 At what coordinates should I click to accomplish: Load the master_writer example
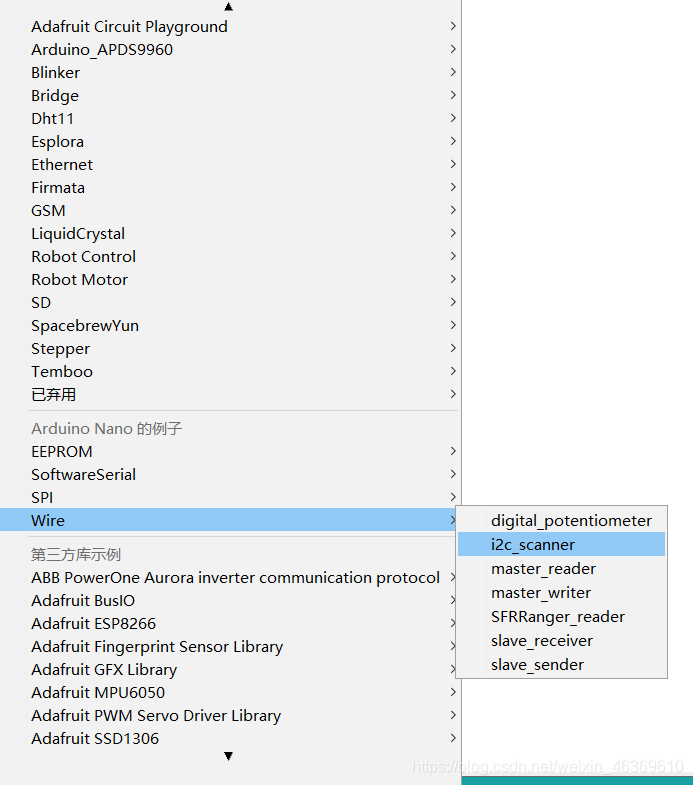coord(561,593)
